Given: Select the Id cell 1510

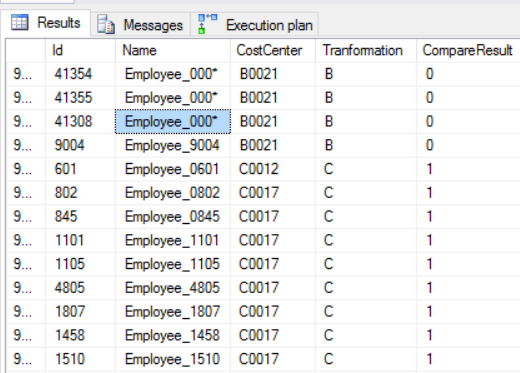Looking at the screenshot, I should pos(80,359).
